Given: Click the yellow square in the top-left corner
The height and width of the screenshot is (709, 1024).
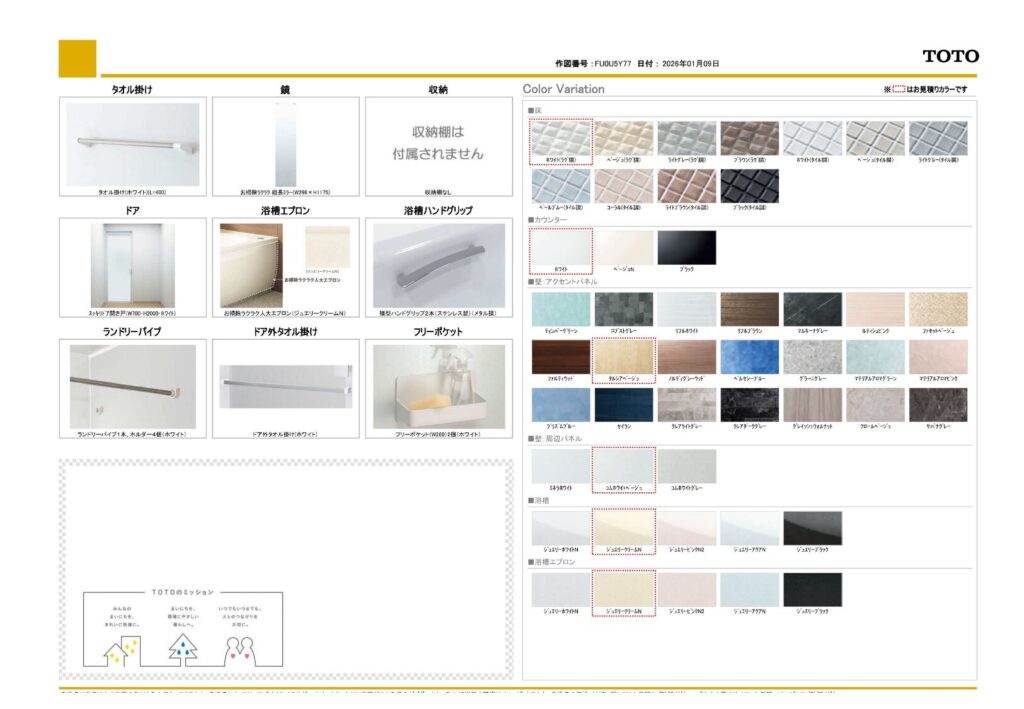Looking at the screenshot, I should 77,58.
